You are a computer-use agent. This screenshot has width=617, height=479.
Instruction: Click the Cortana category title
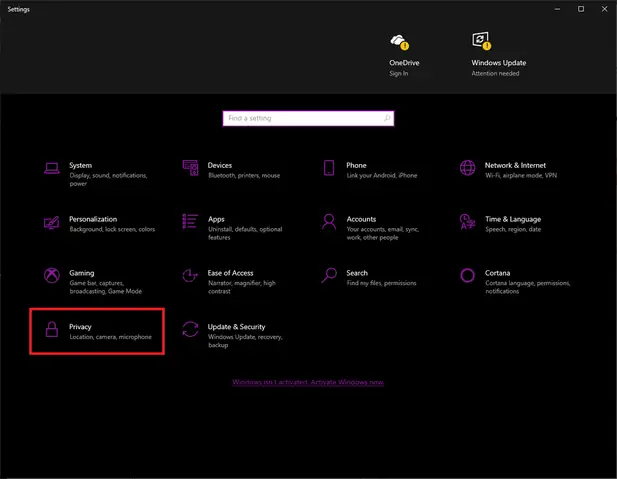click(497, 273)
